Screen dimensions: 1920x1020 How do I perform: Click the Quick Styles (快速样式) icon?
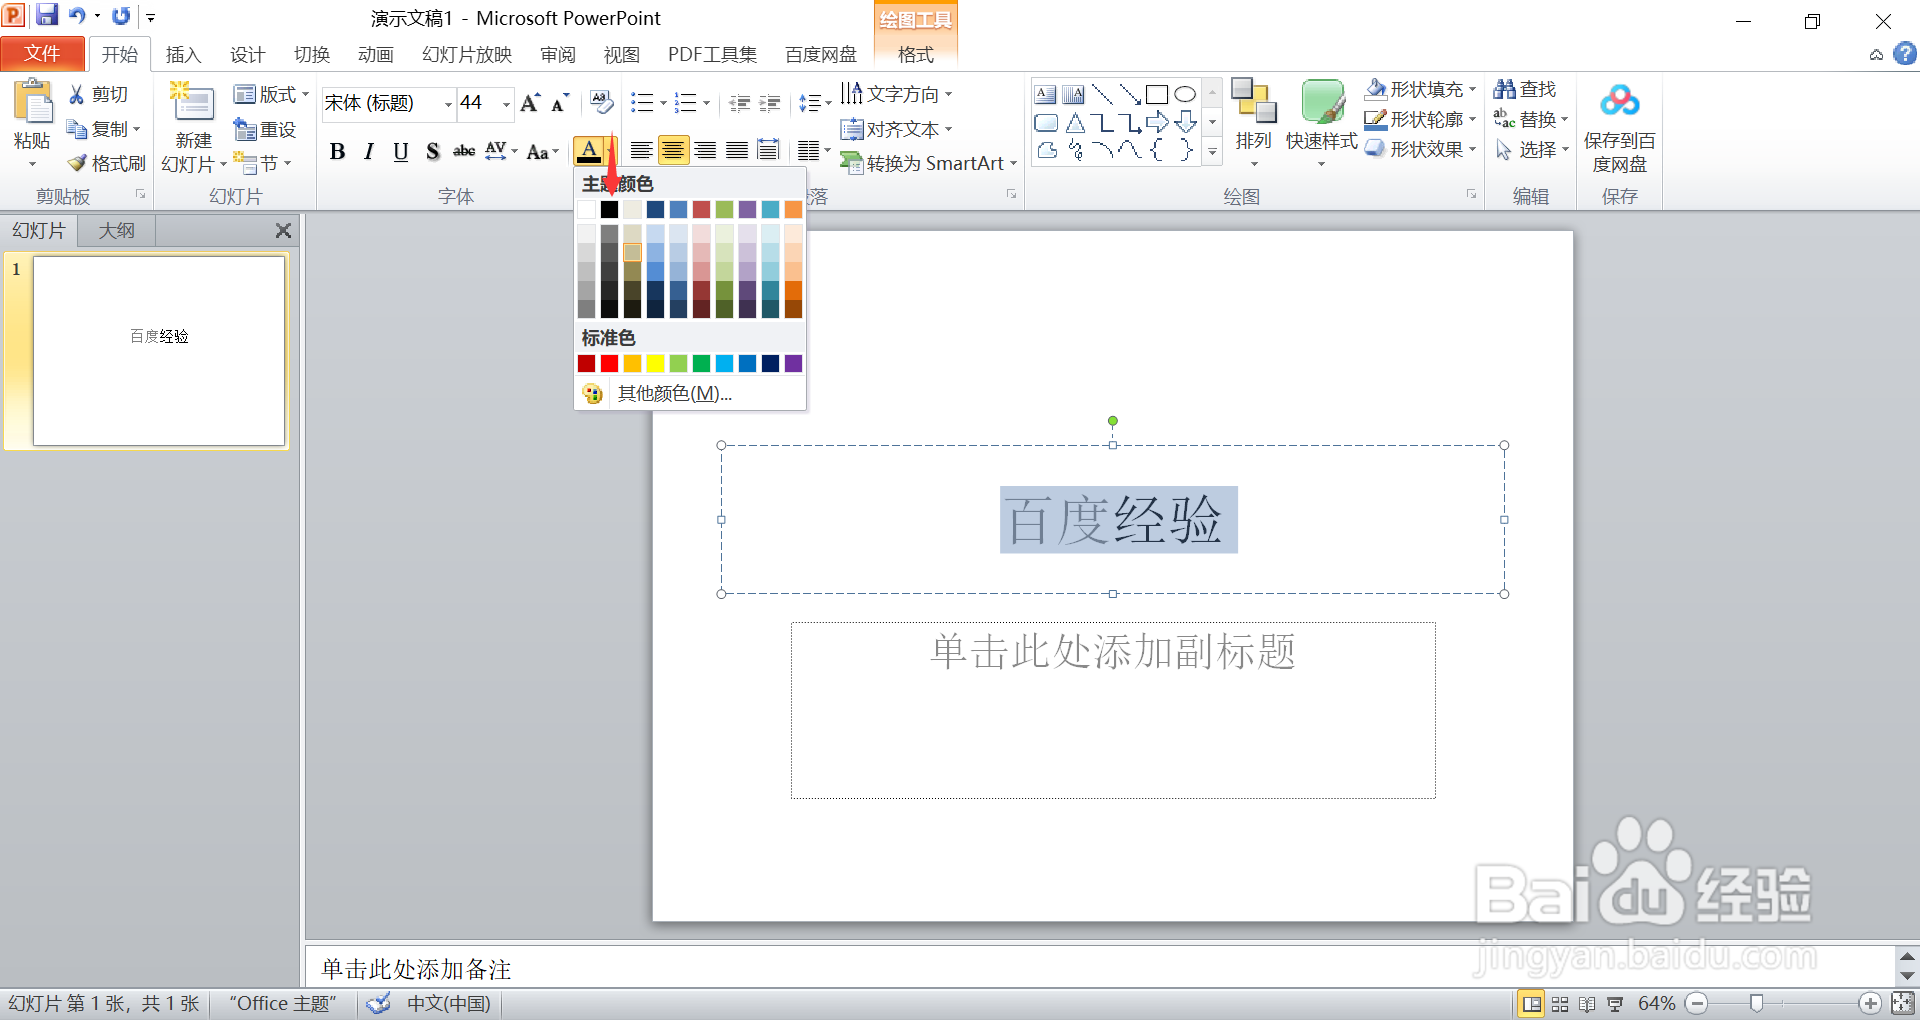(1322, 102)
